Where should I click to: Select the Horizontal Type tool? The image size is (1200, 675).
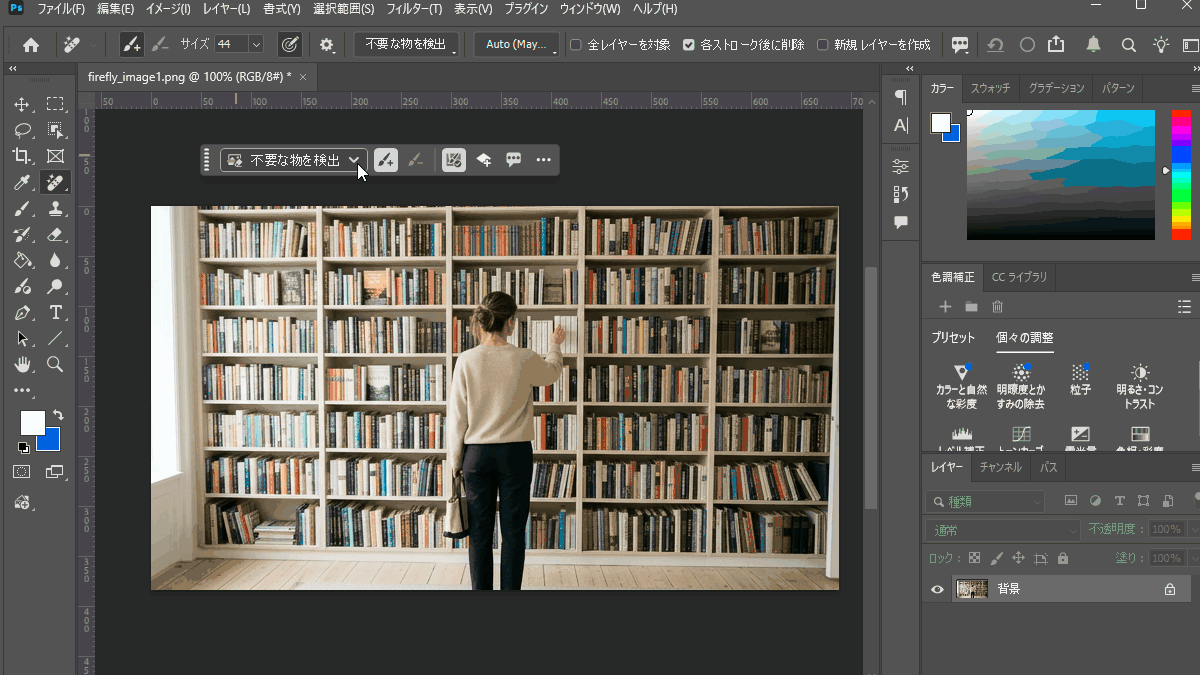pos(55,313)
